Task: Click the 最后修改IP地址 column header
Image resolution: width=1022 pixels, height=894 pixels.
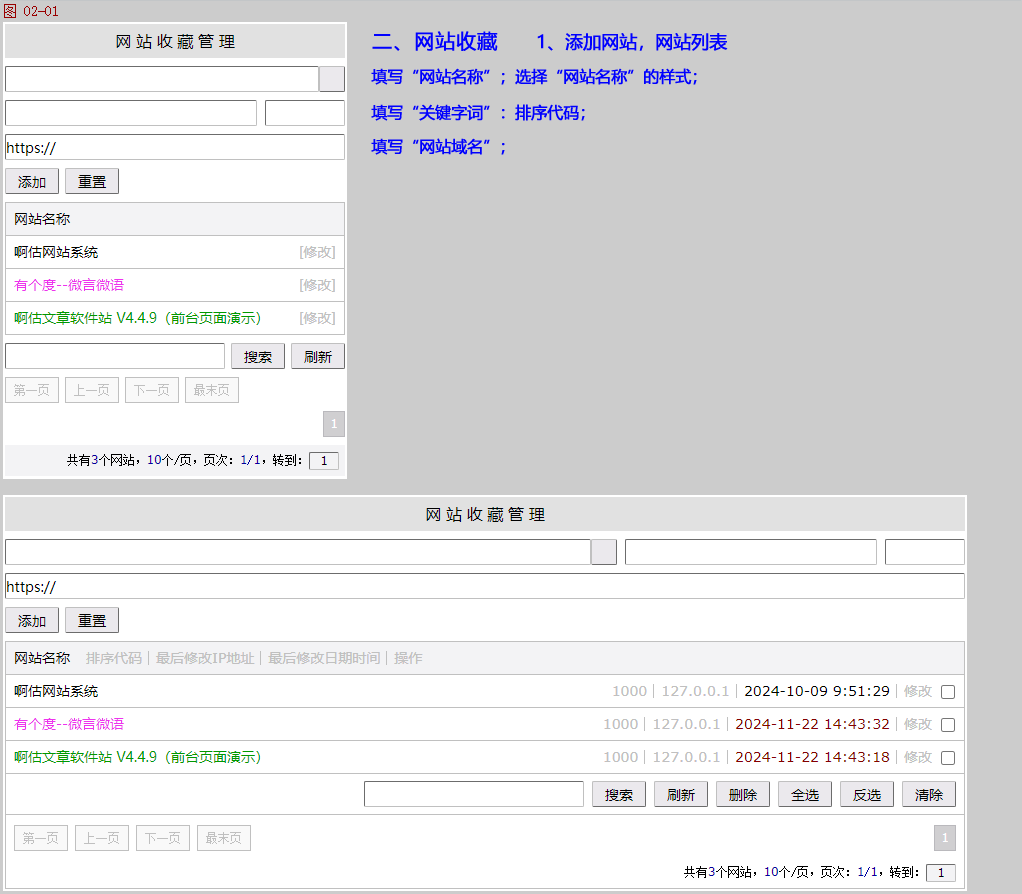Action: click(205, 658)
